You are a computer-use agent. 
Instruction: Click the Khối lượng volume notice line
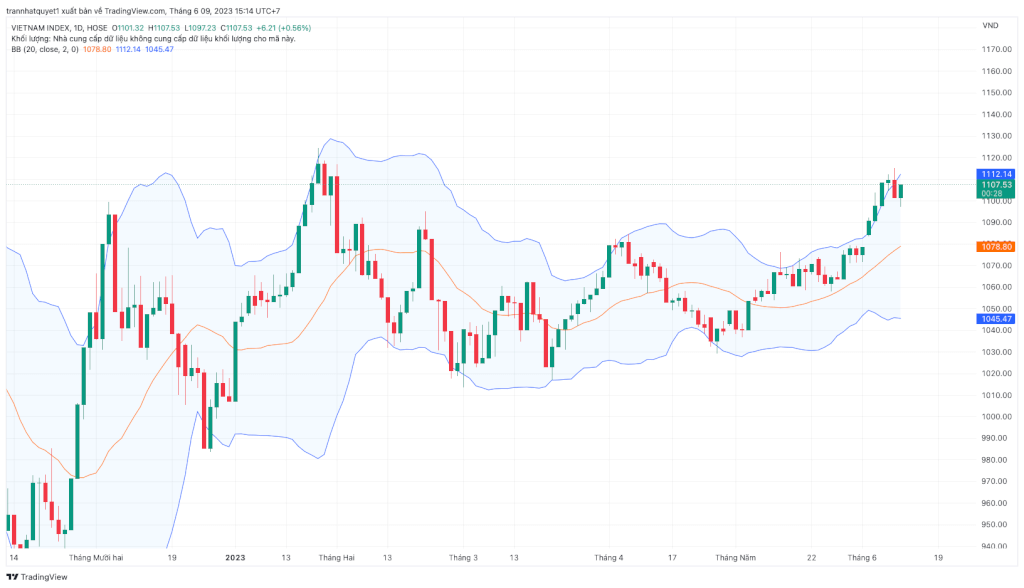click(153, 39)
